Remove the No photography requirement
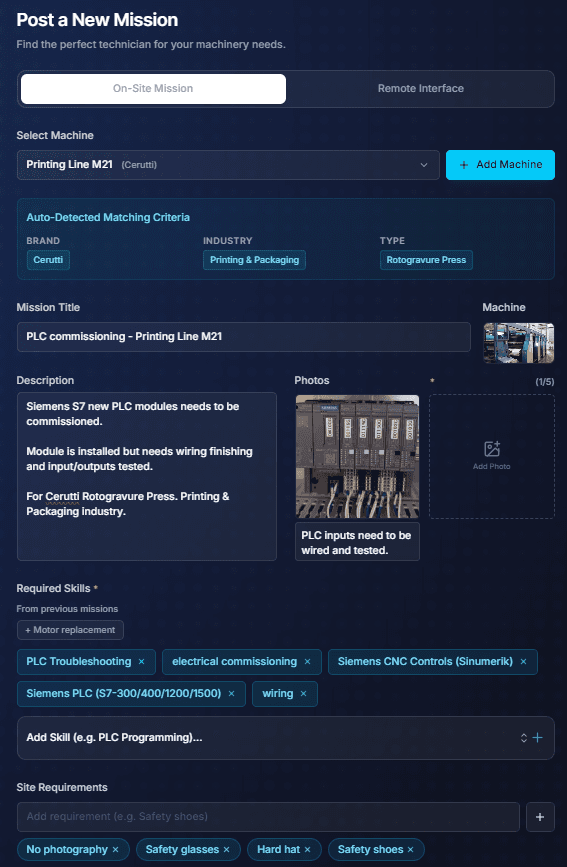Viewport: 567px width, 867px height. coord(116,849)
